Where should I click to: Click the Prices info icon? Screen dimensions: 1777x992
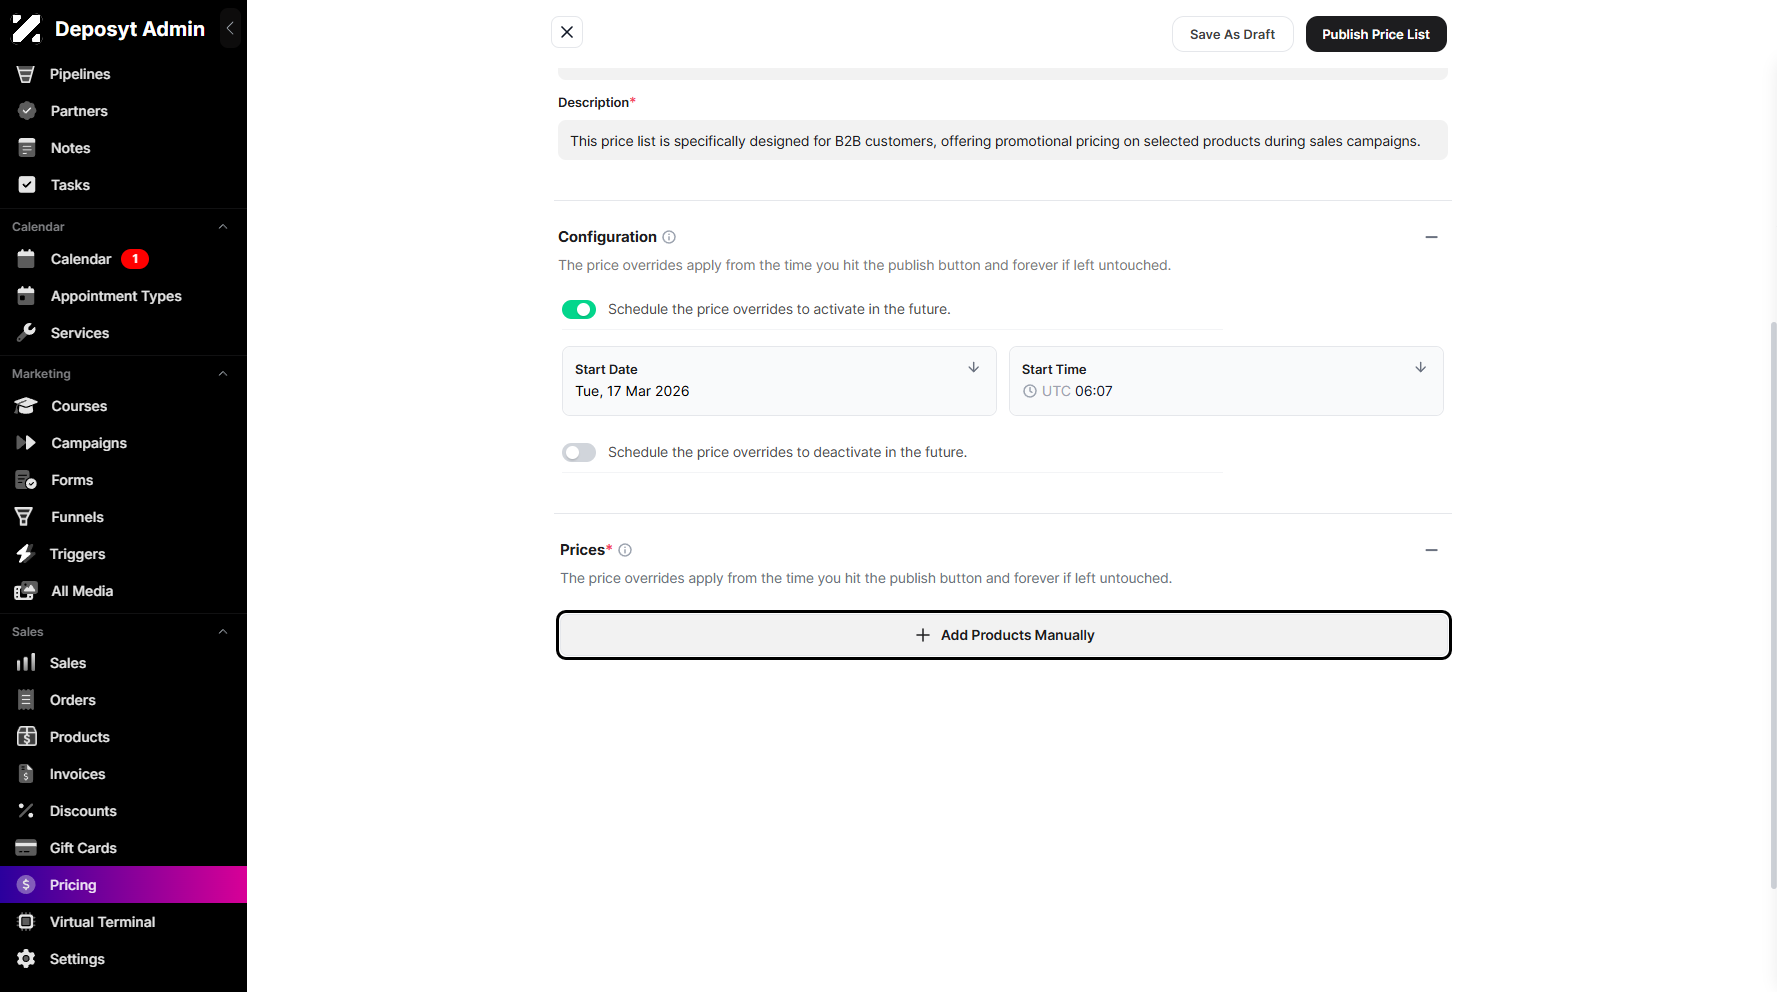click(625, 550)
